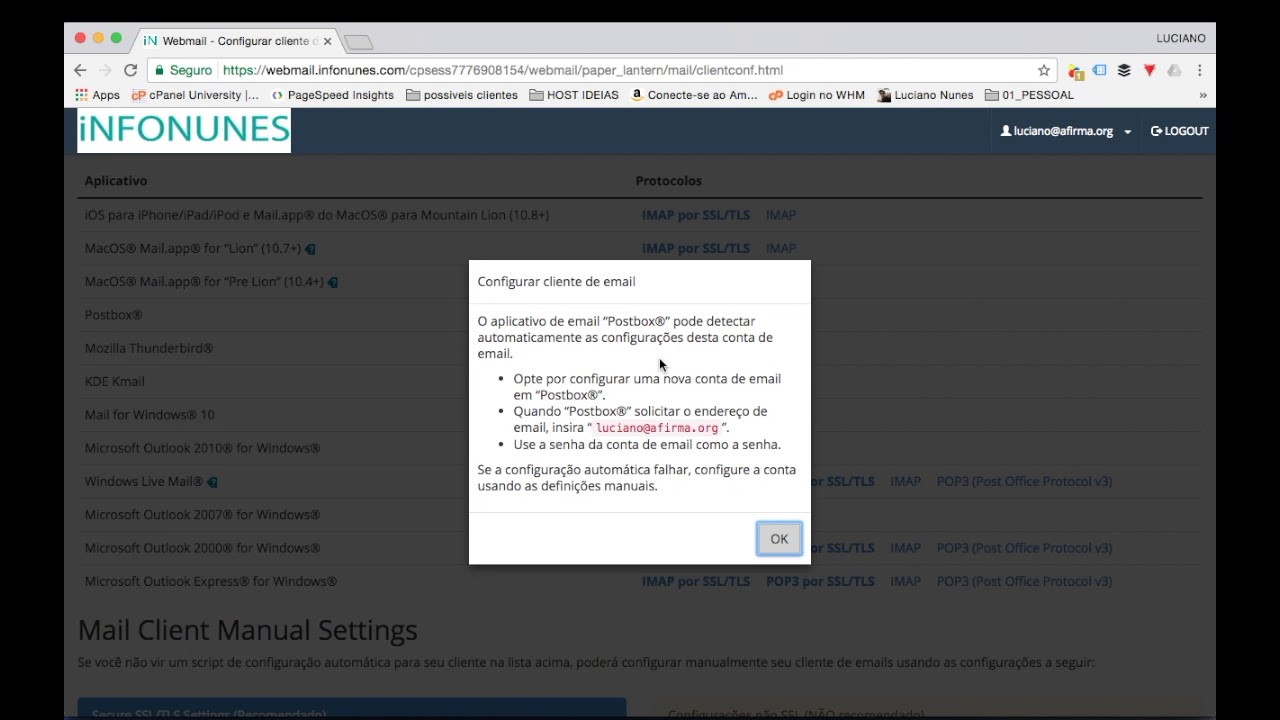The height and width of the screenshot is (720, 1280).
Task: Open the Conecte-se ao Amazon bookmark
Action: (694, 95)
